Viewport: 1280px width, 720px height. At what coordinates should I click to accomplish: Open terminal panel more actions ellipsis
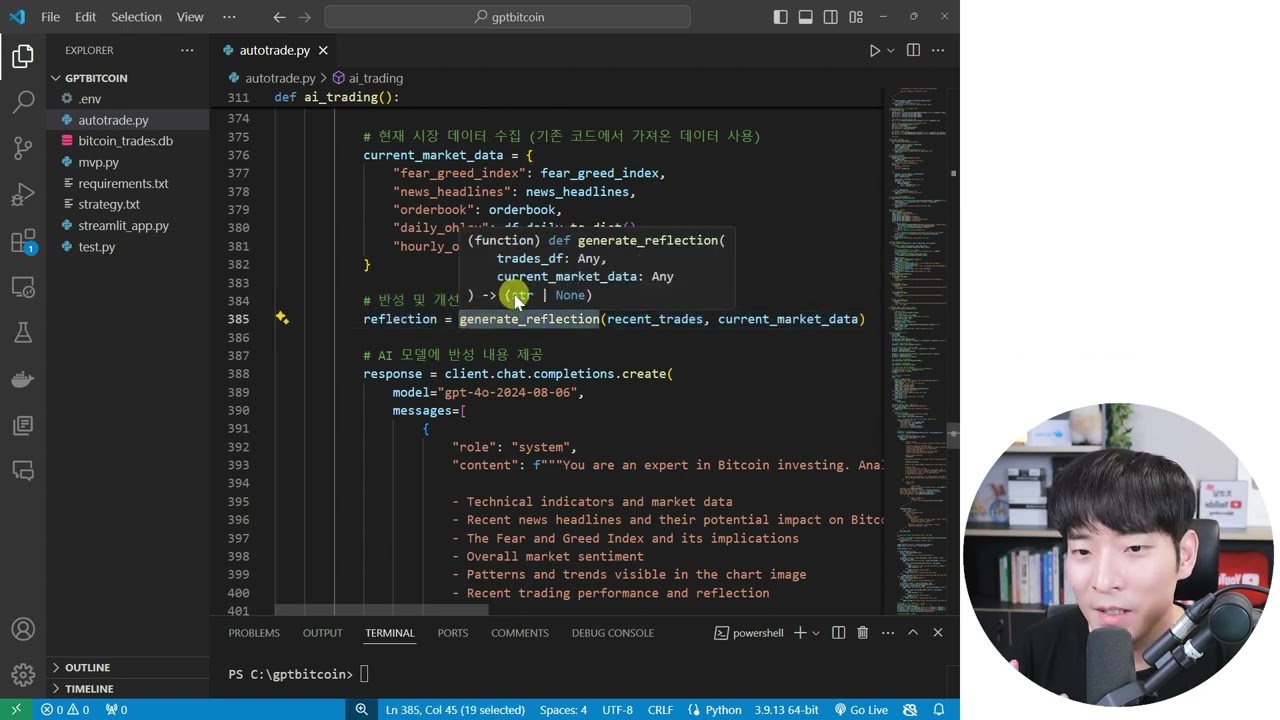point(887,633)
